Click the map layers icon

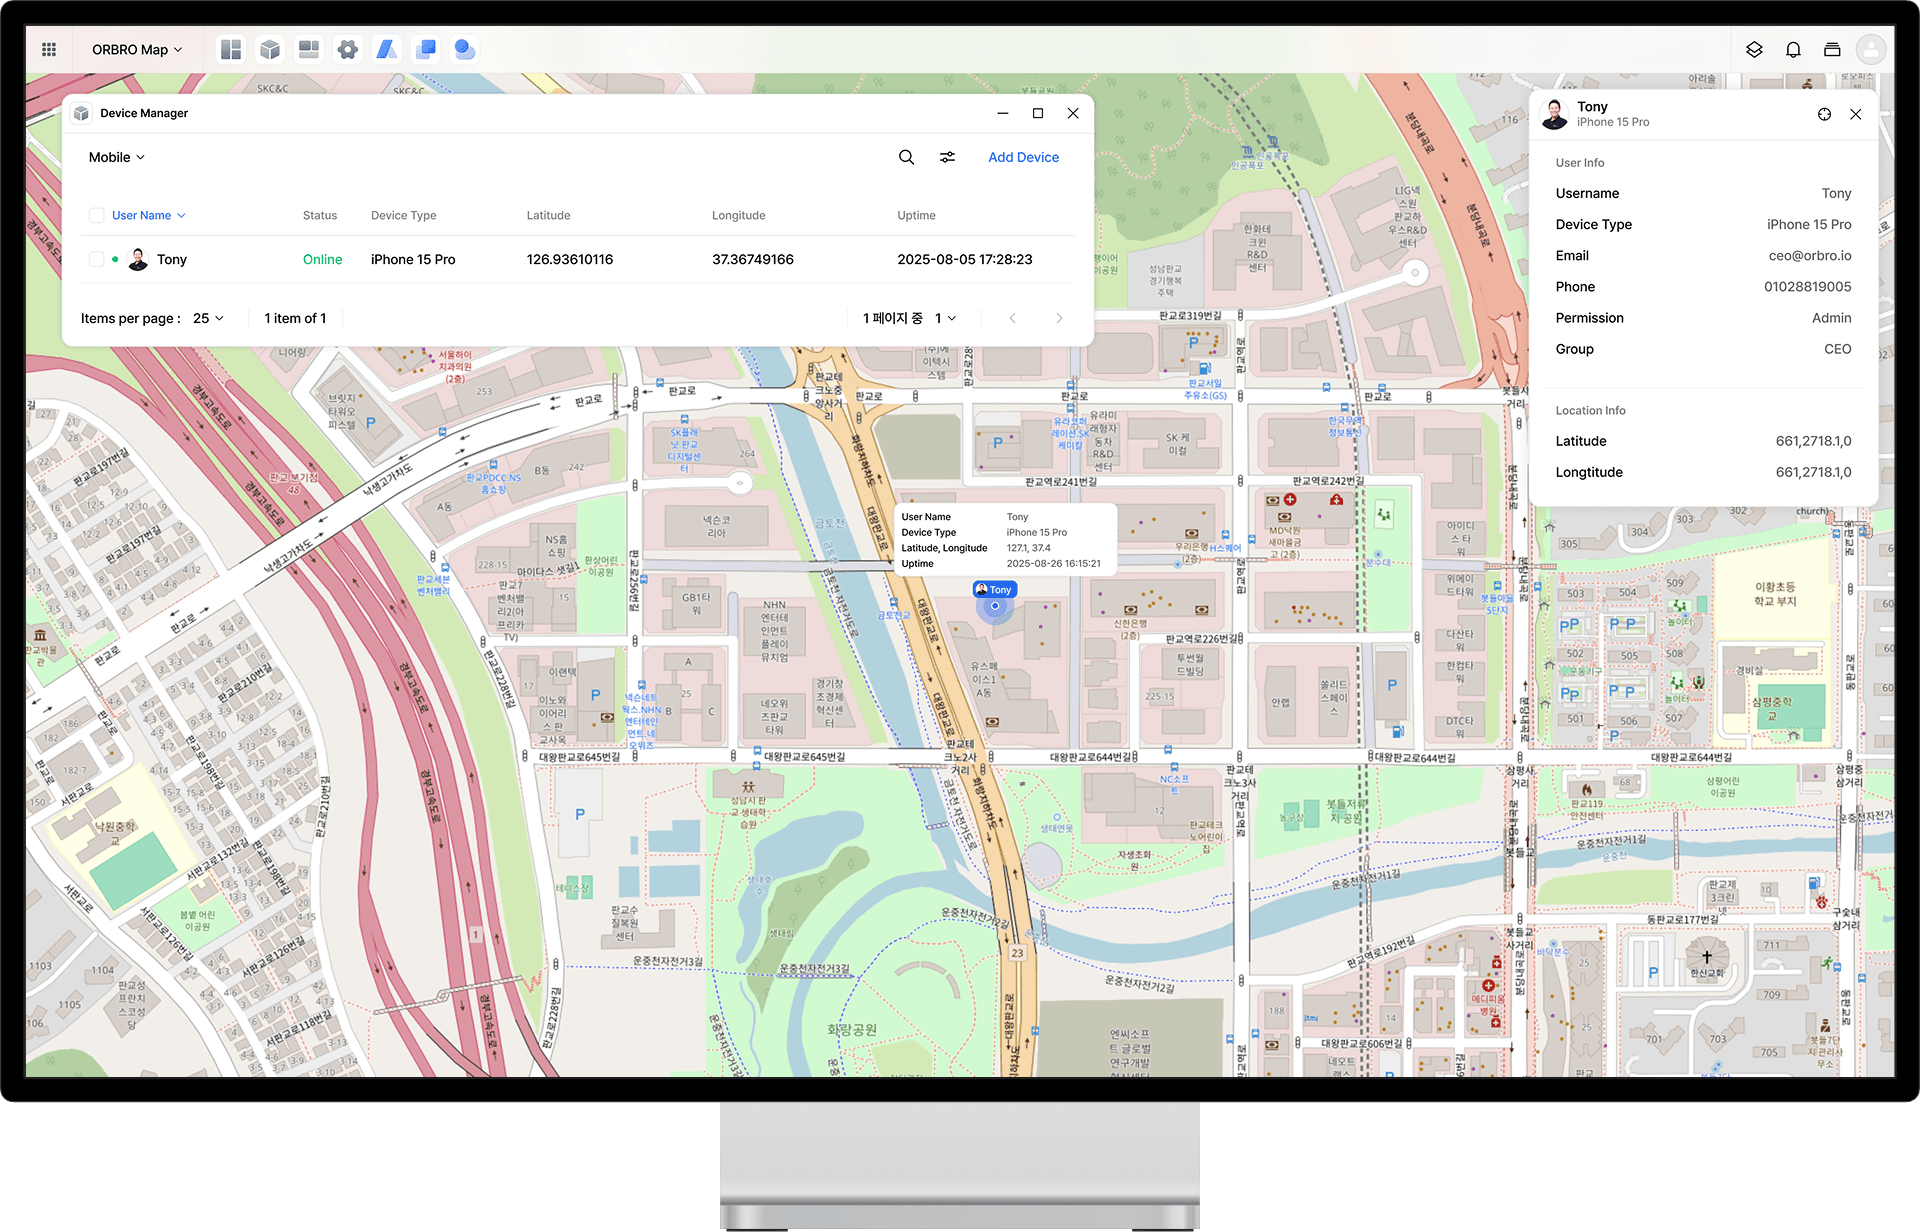[1754, 49]
